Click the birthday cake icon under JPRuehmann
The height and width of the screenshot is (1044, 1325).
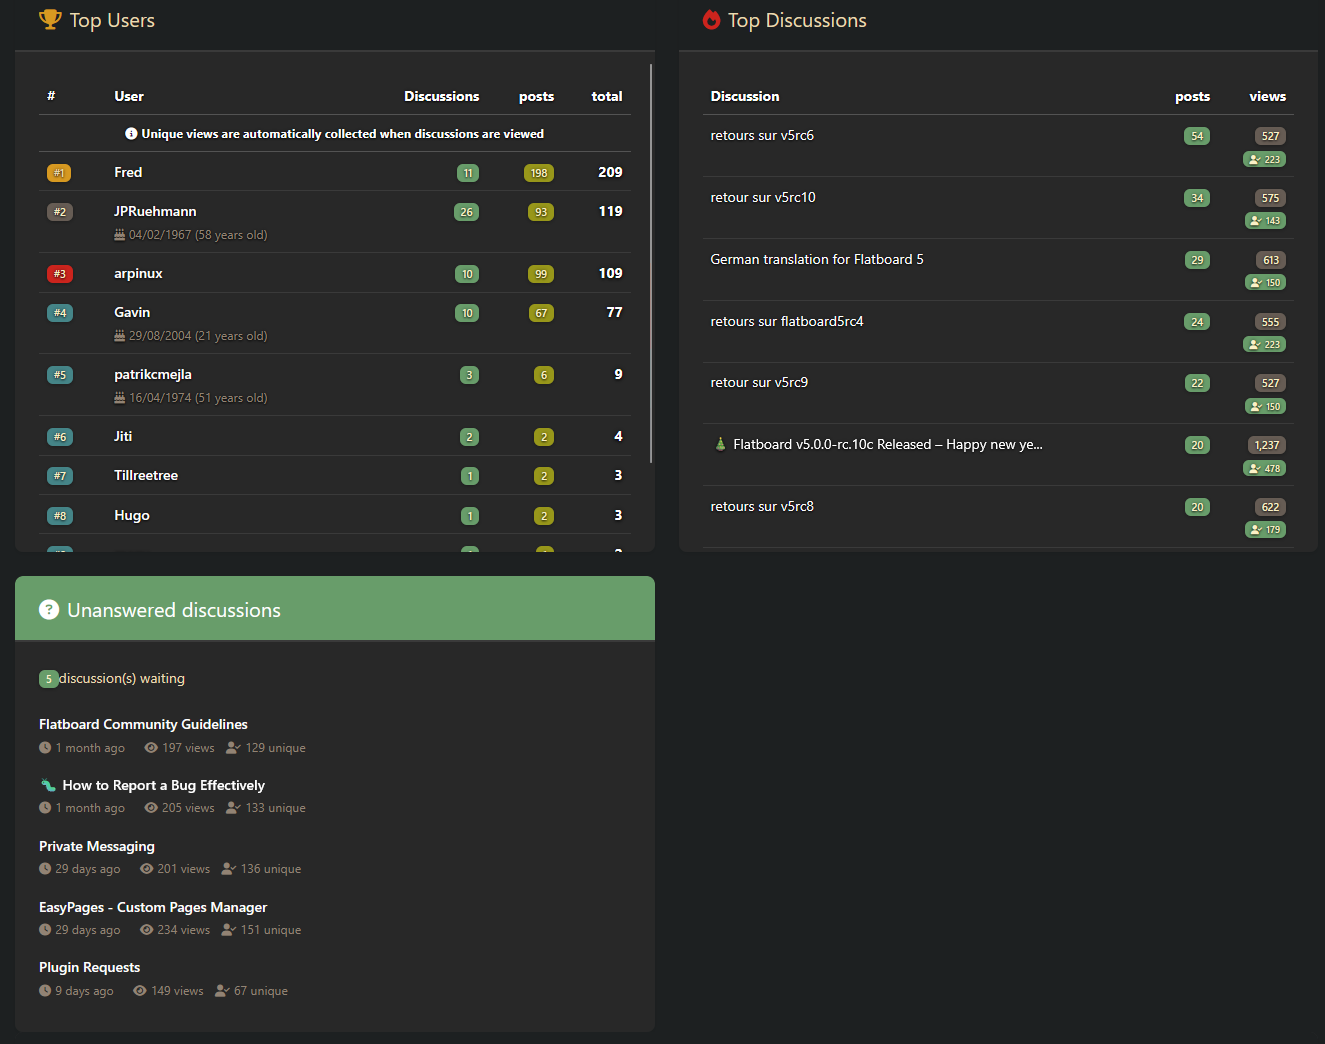120,236
